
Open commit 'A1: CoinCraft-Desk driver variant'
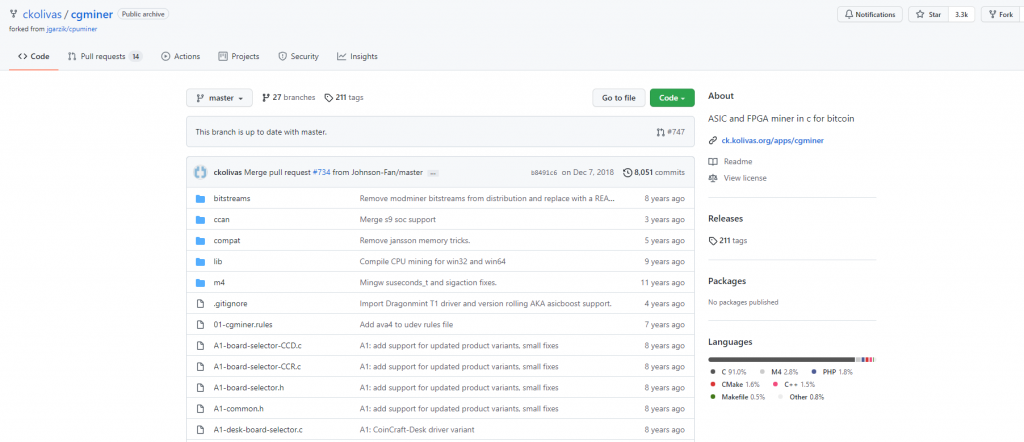[x=417, y=430]
